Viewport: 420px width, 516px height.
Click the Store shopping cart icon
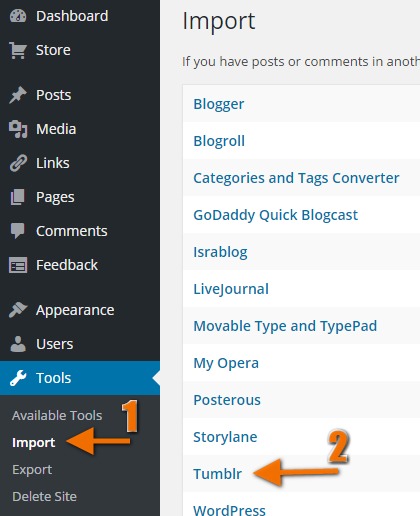point(18,50)
